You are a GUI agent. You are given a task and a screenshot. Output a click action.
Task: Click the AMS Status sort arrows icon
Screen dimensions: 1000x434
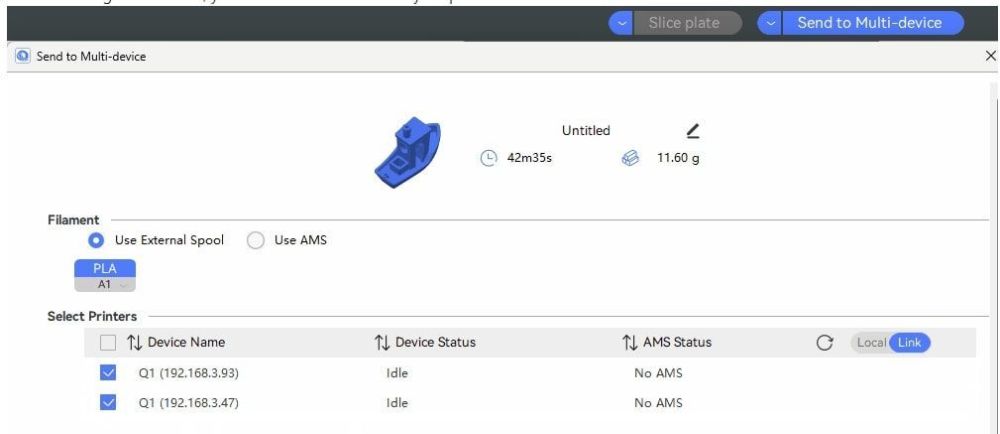(629, 343)
